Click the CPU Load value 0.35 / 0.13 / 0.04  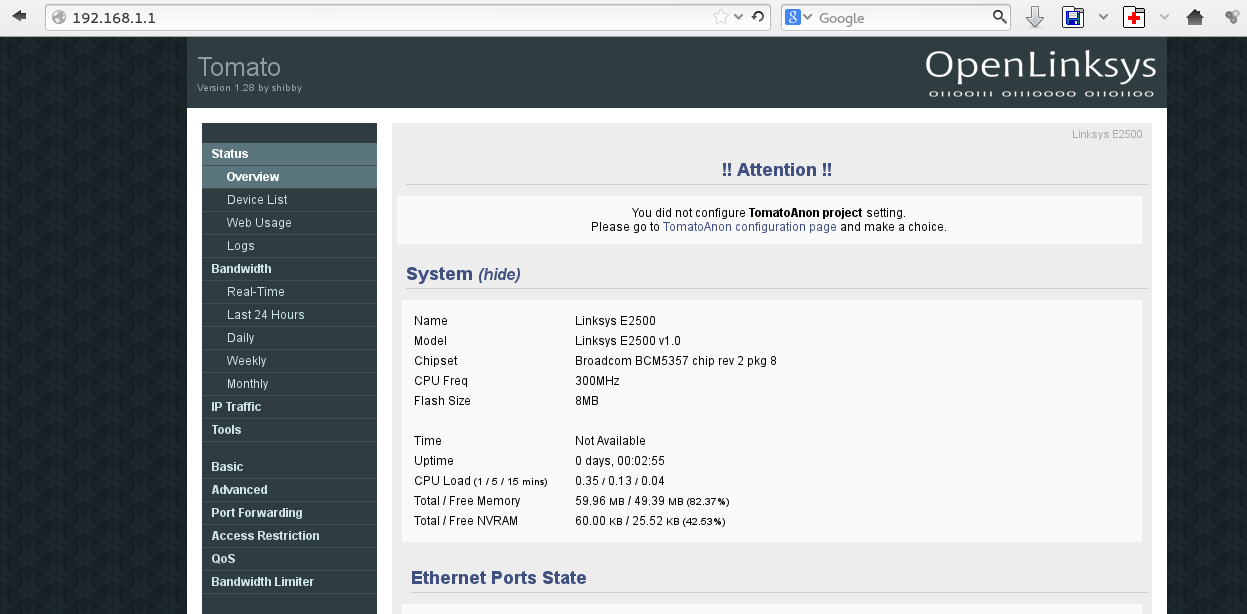(620, 481)
